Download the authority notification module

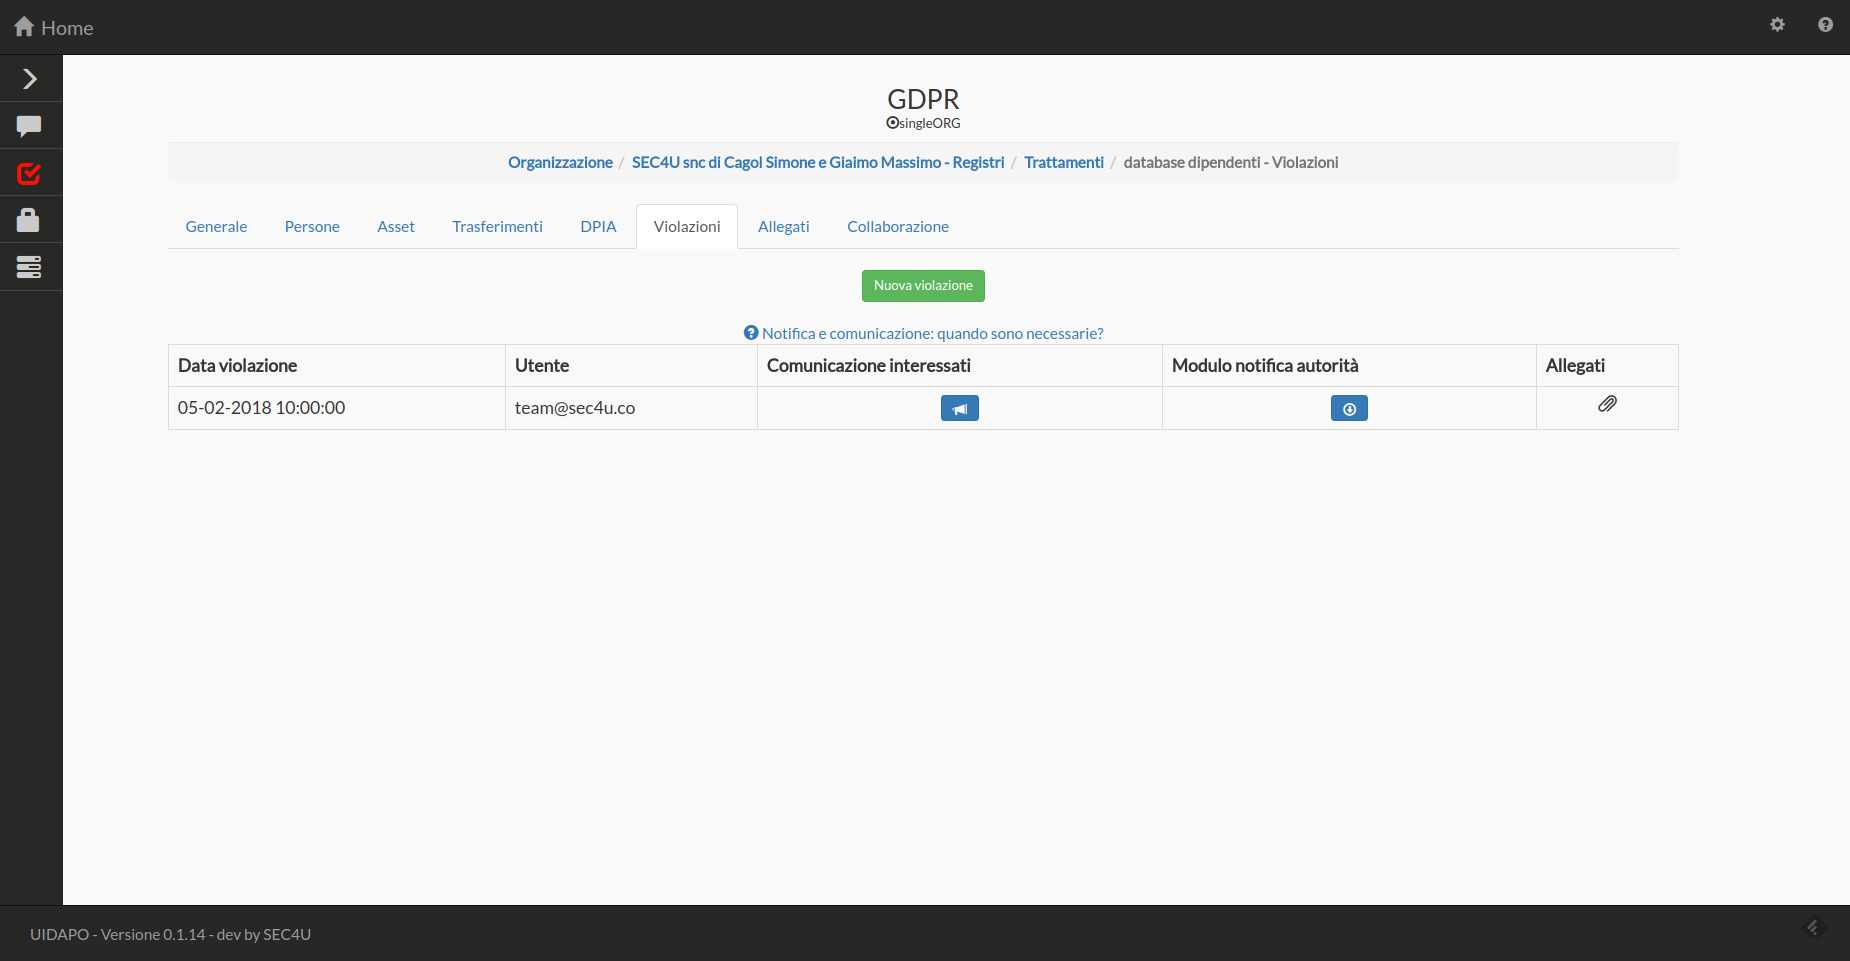click(x=1348, y=408)
